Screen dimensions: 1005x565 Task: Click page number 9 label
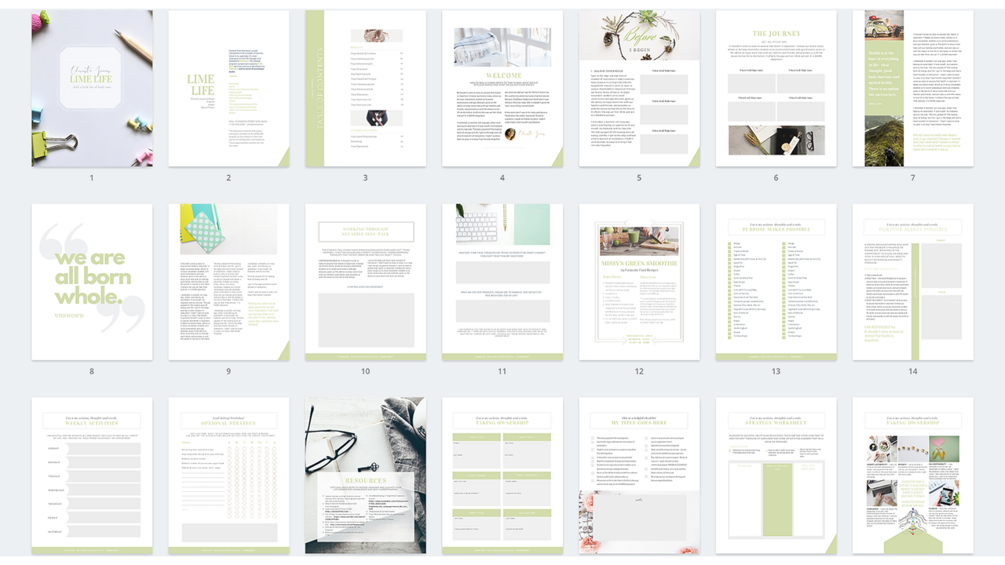point(228,371)
